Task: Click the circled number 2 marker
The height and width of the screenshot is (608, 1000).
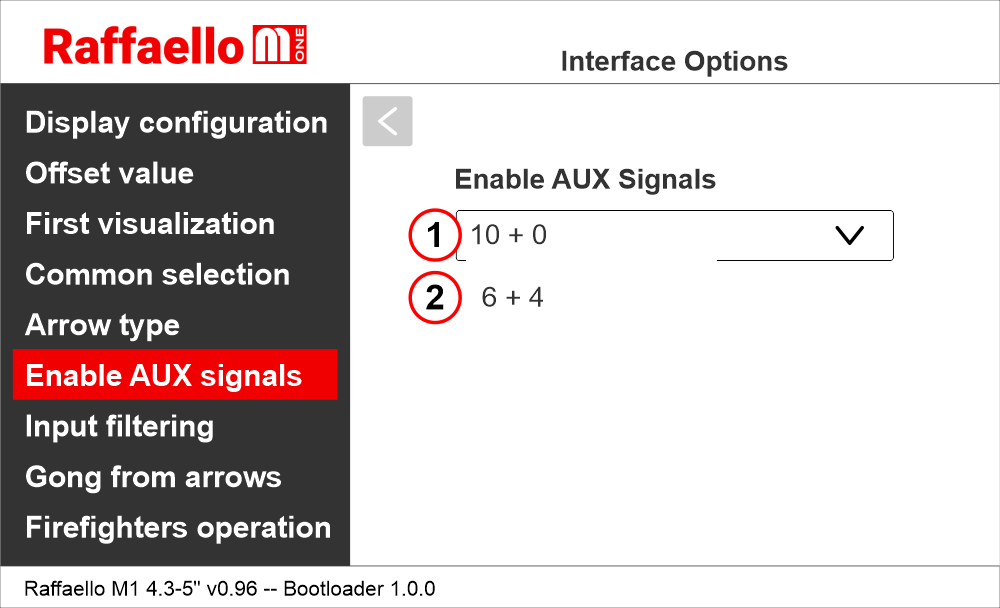Action: point(434,297)
